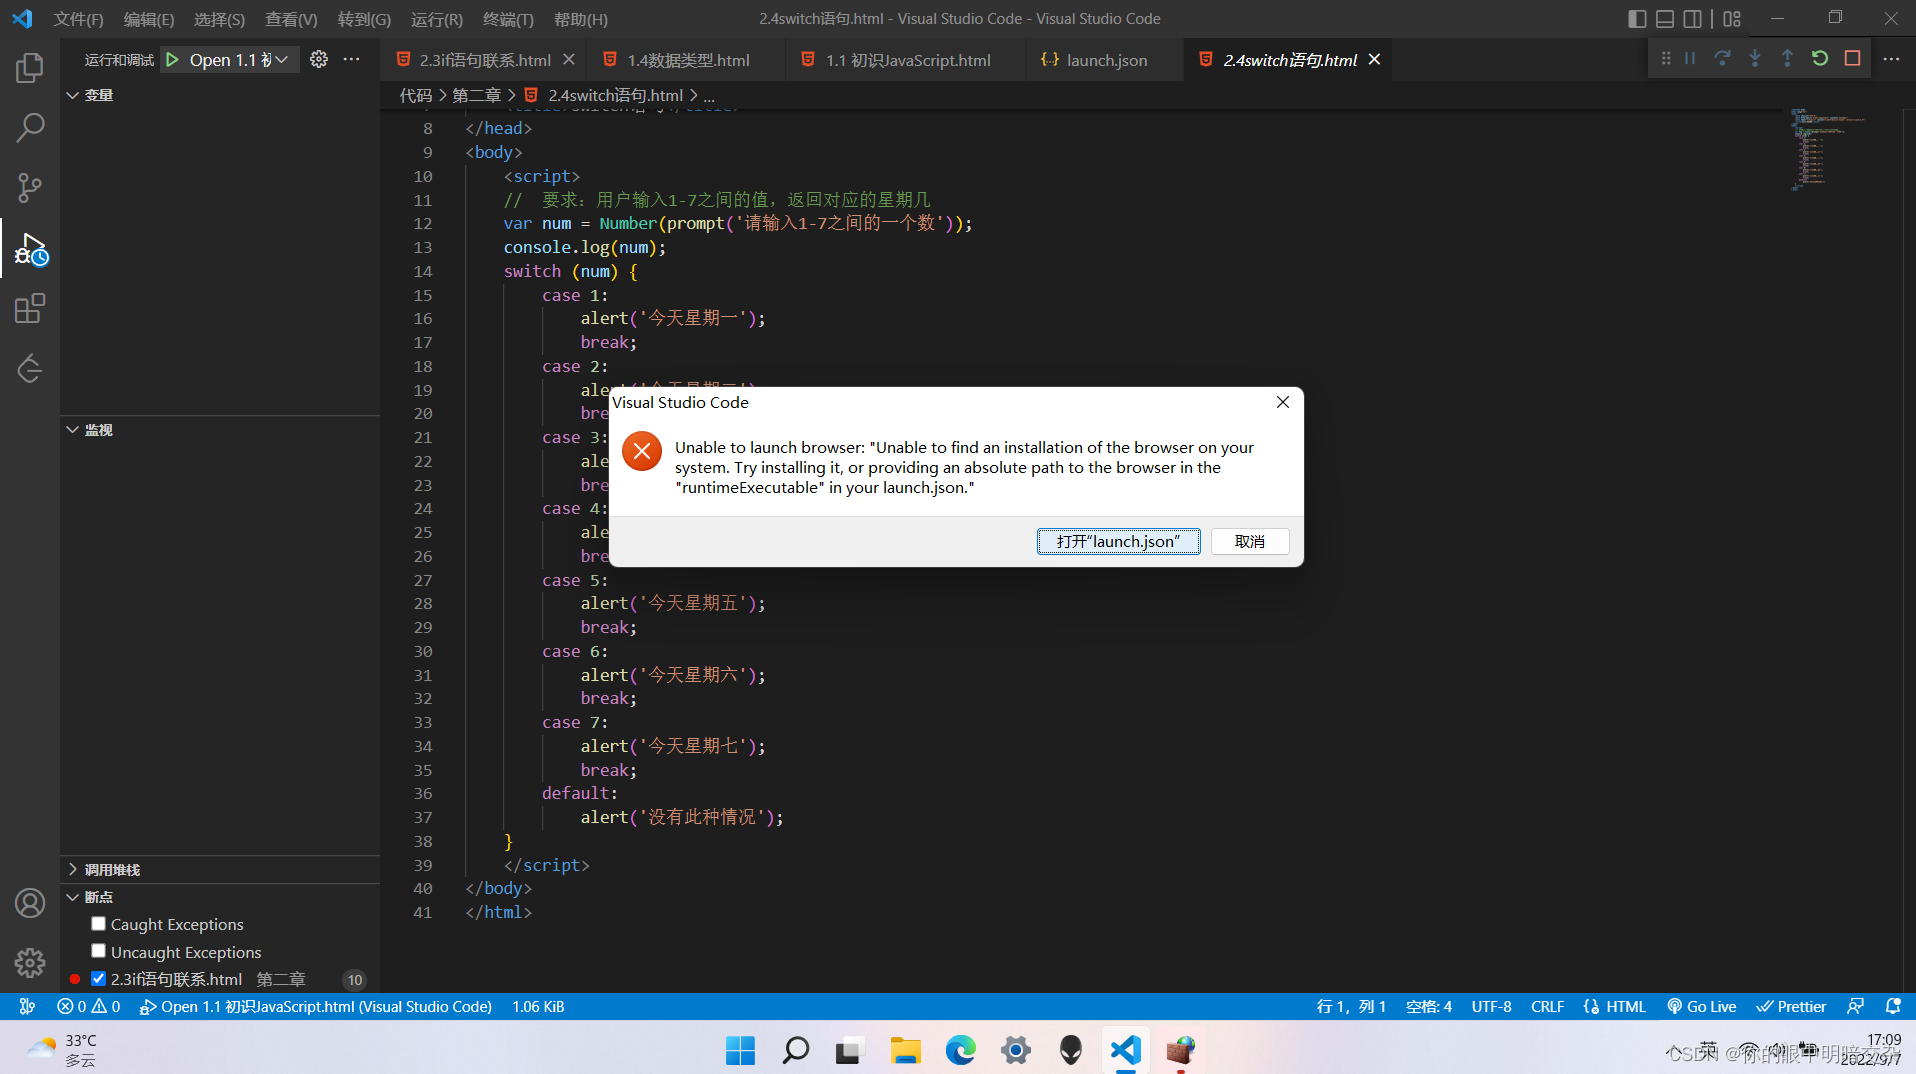This screenshot has width=1916, height=1074.
Task: Change CRLF line ending in status bar
Action: pos(1547,1007)
